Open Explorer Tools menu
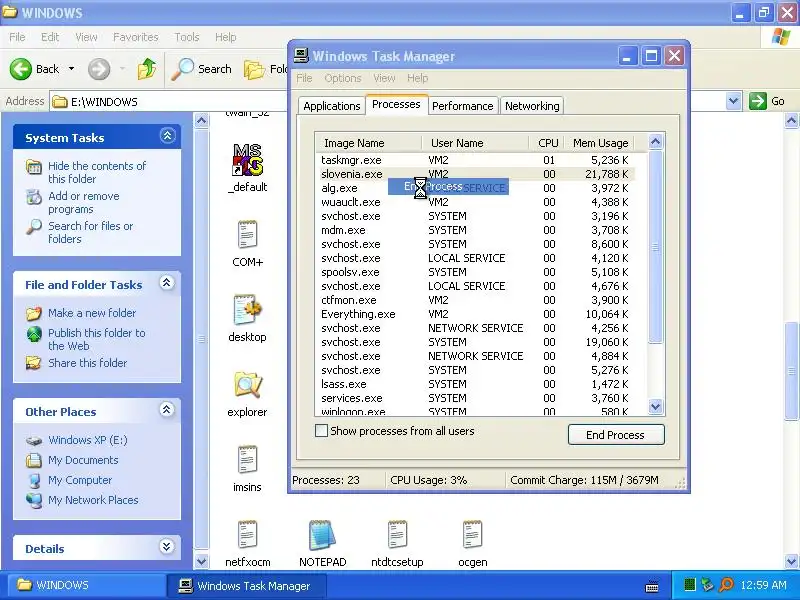 click(187, 37)
